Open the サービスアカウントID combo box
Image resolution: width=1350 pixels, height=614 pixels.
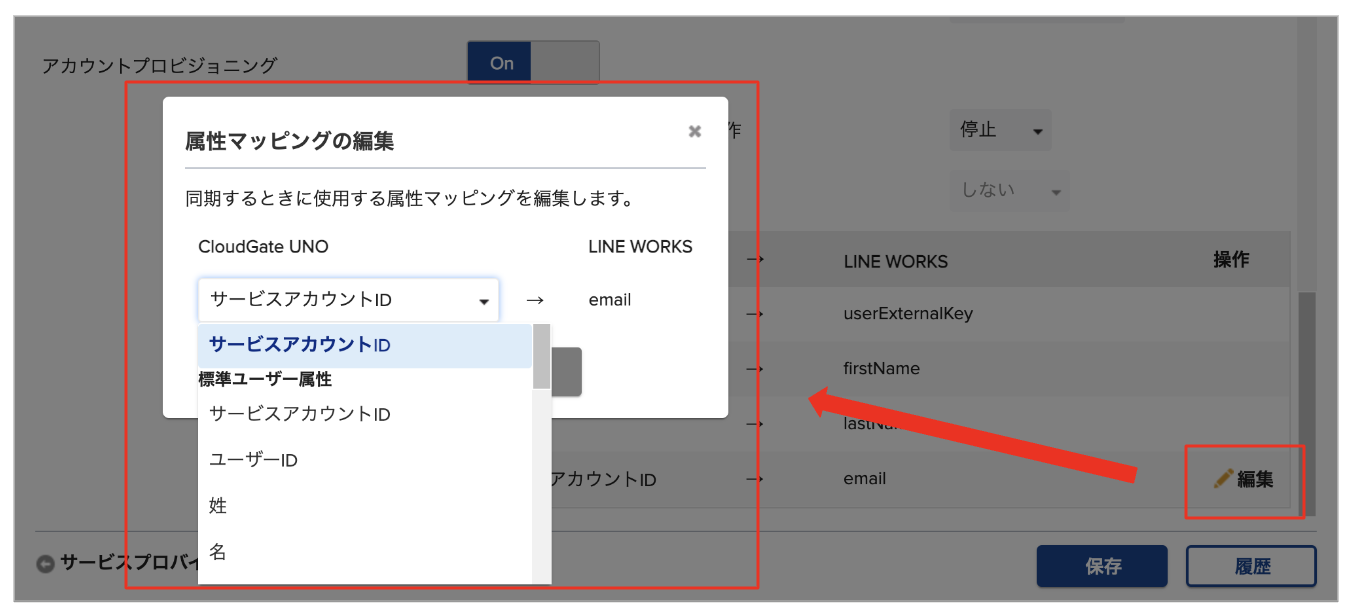click(348, 300)
